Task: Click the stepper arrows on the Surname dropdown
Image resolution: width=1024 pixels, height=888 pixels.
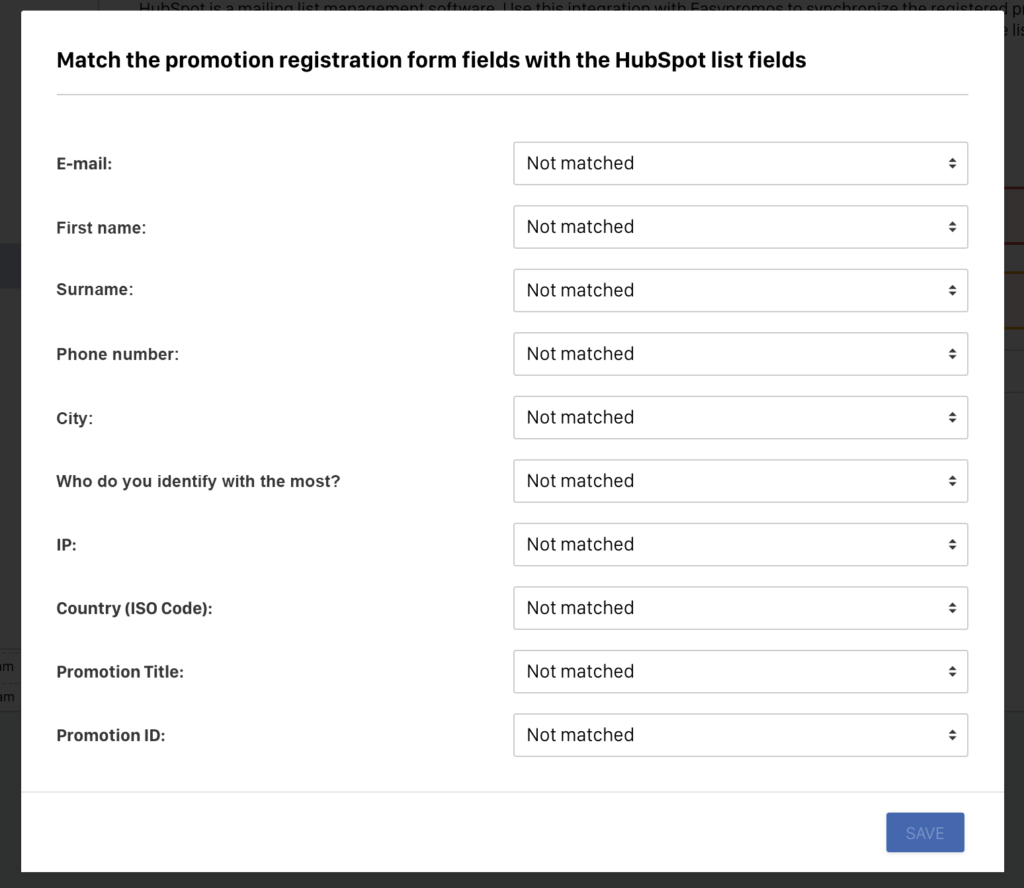Action: point(951,290)
